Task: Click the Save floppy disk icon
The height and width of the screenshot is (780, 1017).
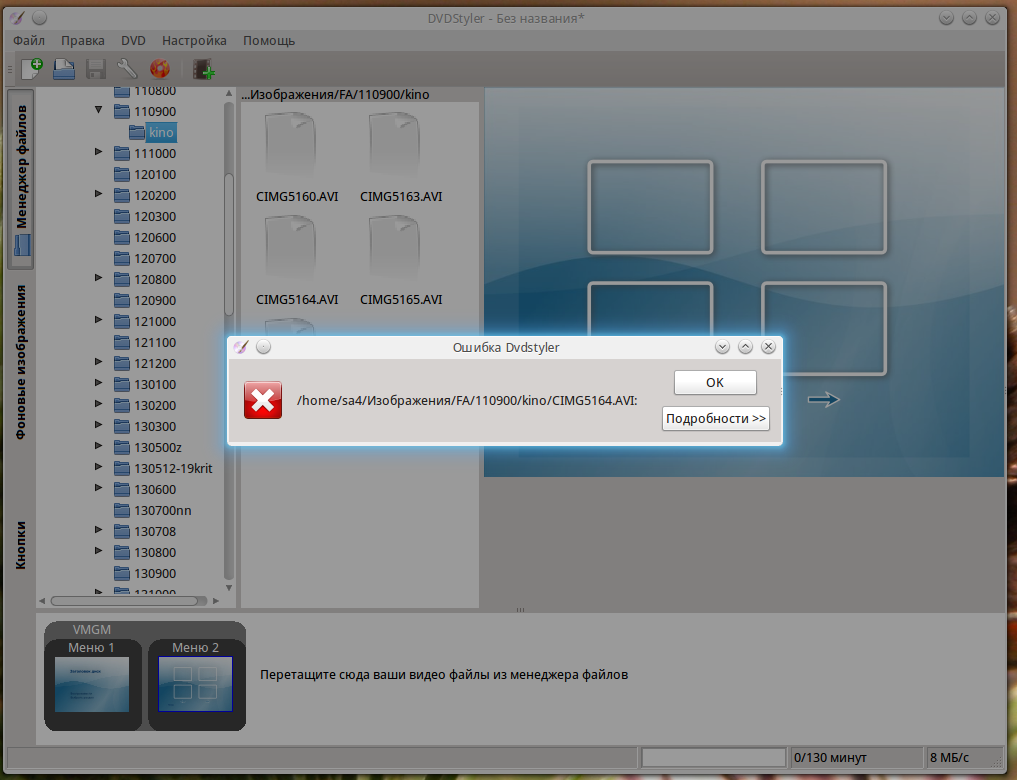Action: coord(95,69)
